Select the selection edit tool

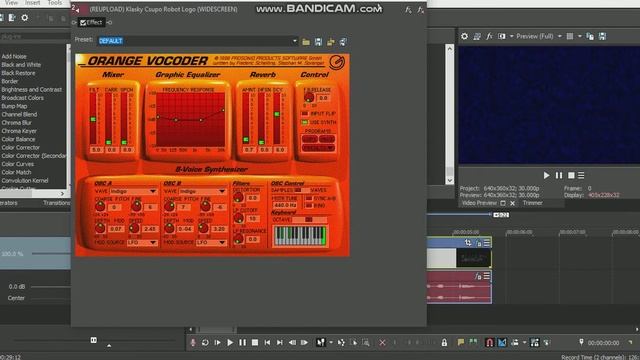click(x=354, y=342)
